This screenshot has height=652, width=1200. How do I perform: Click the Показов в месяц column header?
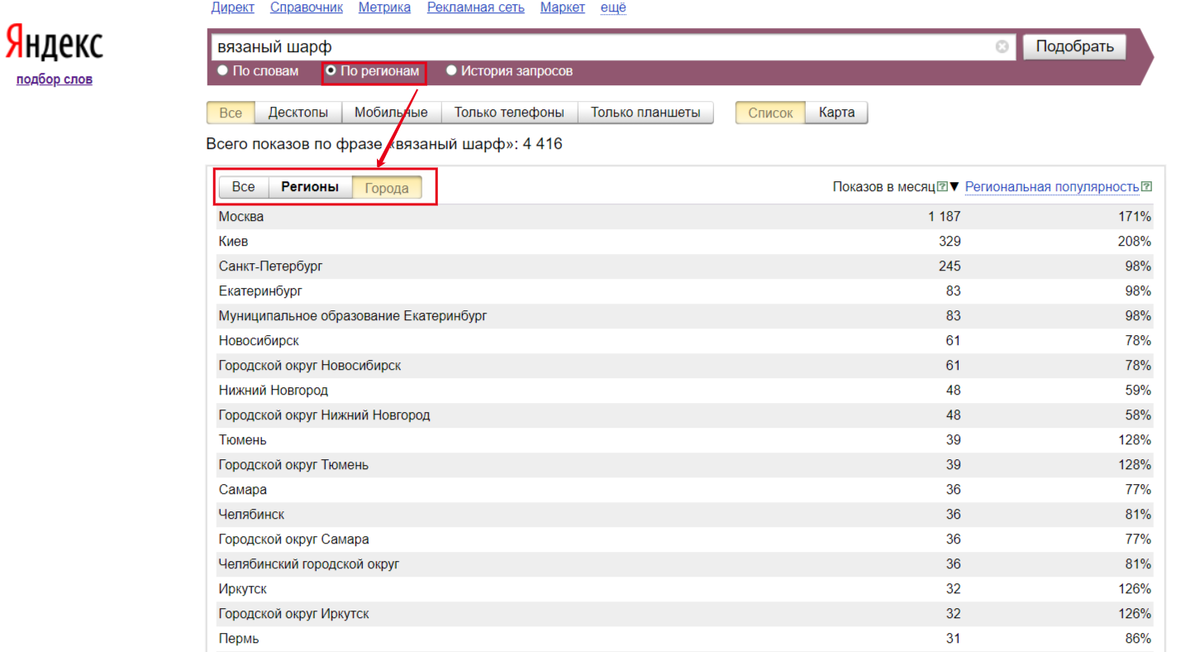click(x=884, y=187)
